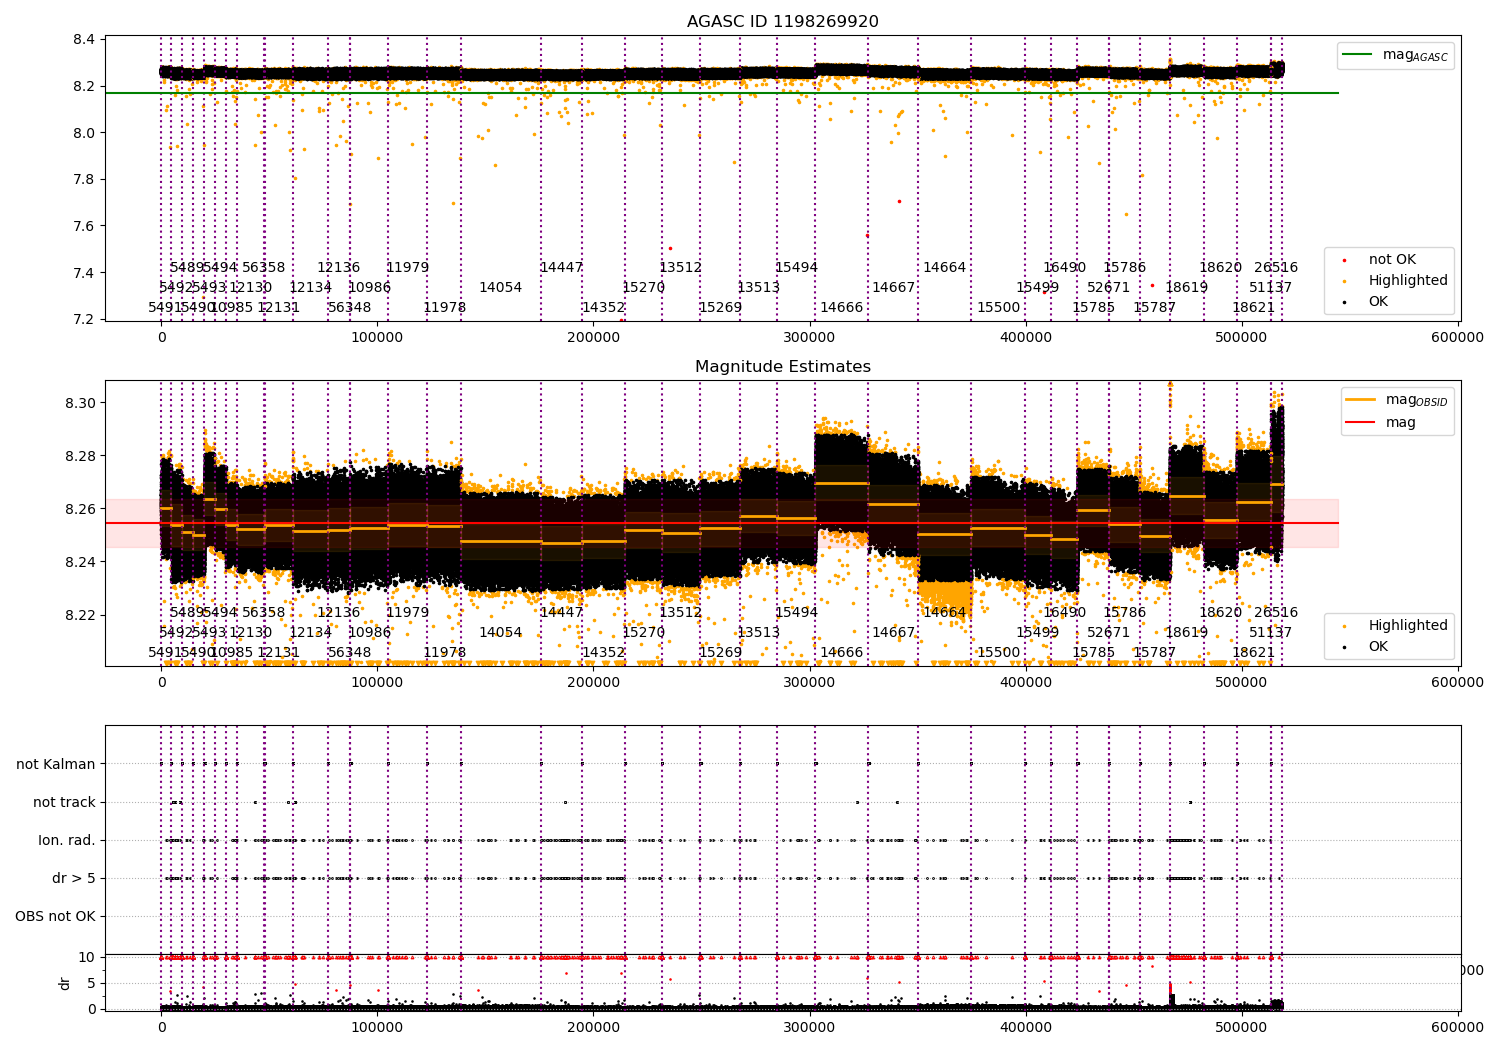The height and width of the screenshot is (1050, 1500).
Task: Click observation label 26516 in Magnitude Estimates plot
Action: [x=1276, y=613]
